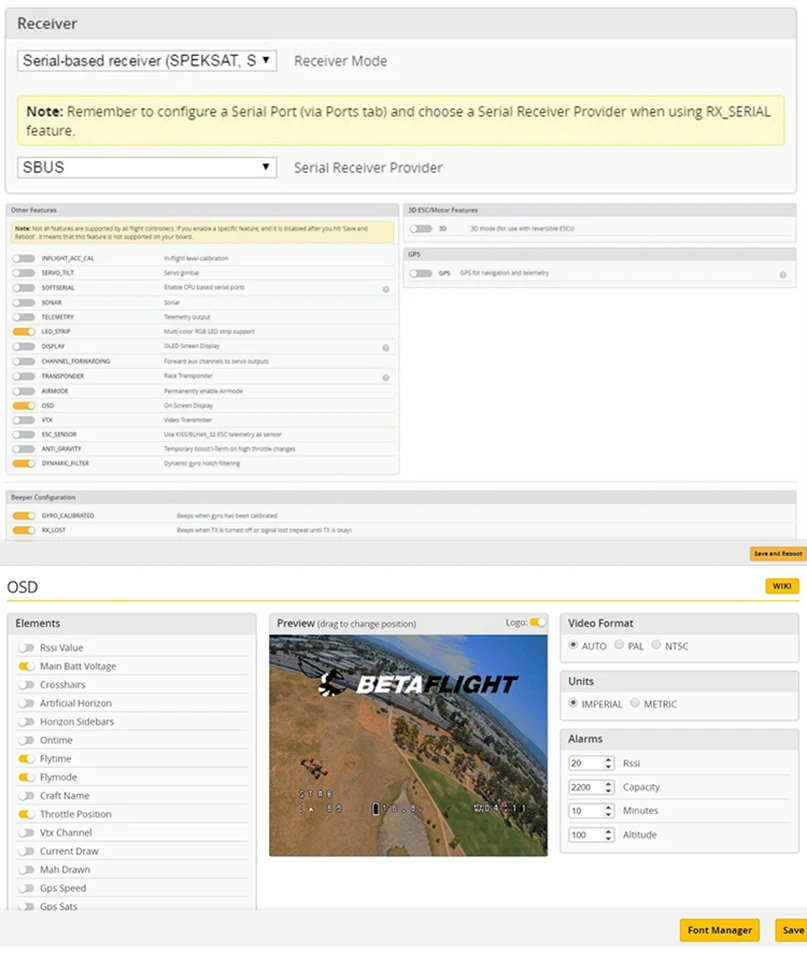Open the Font Manager

(719, 930)
